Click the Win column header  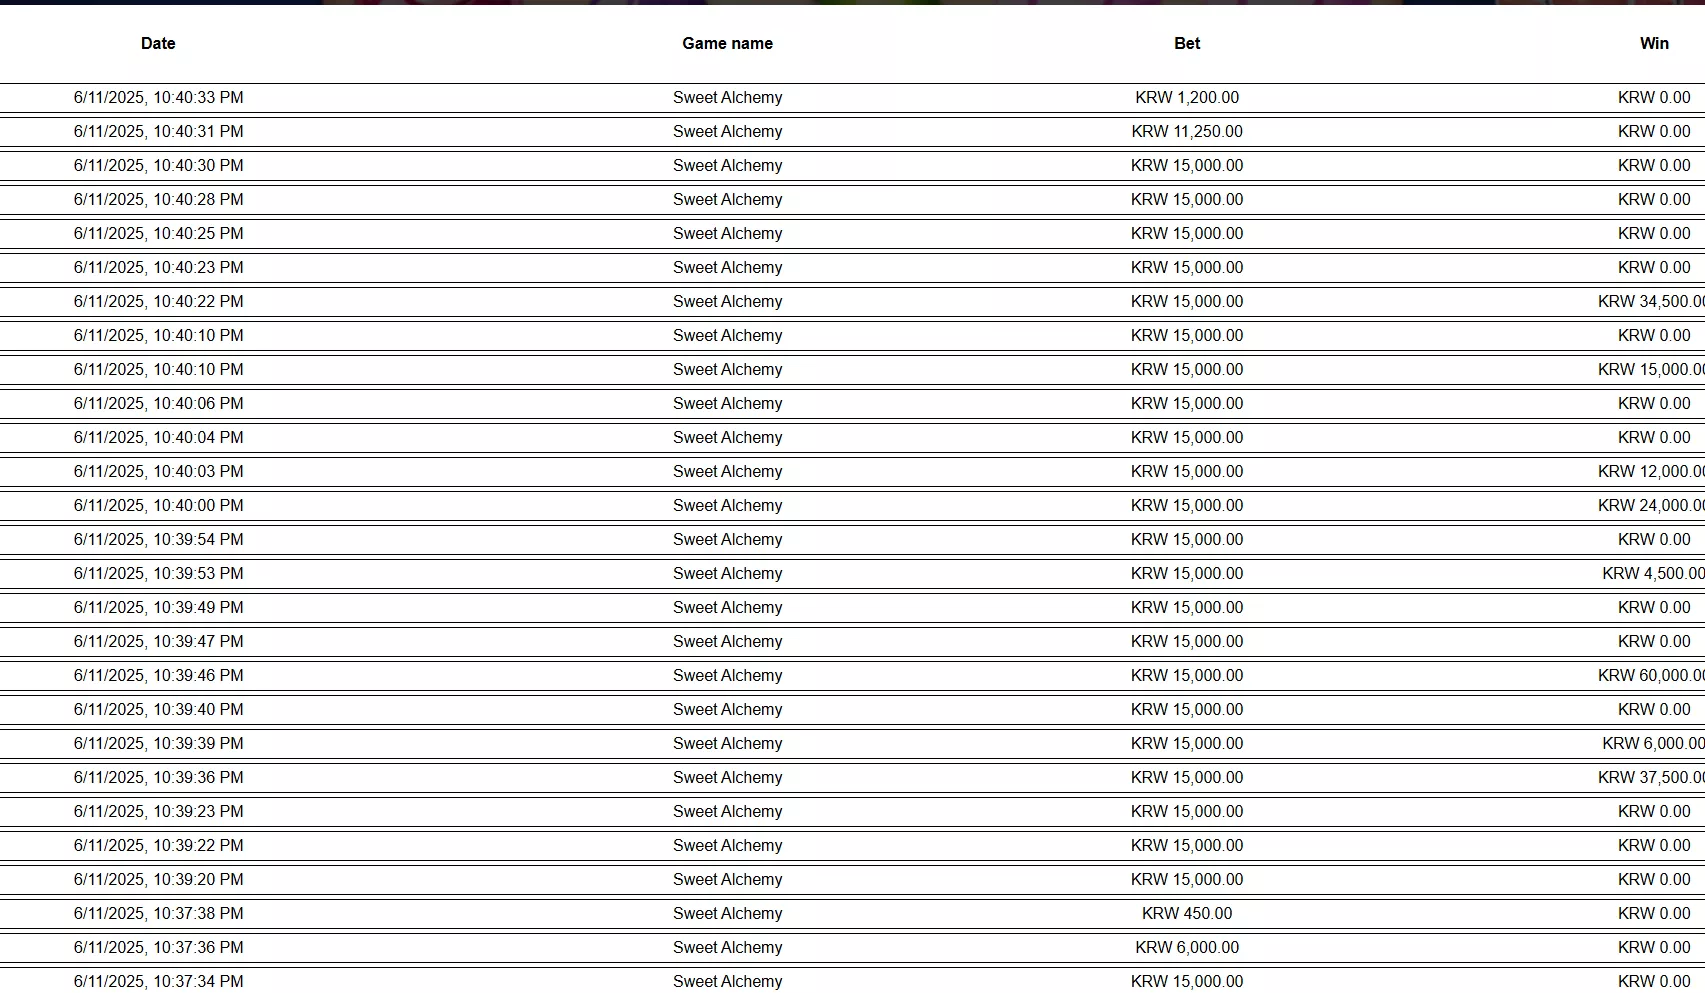pyautogui.click(x=1654, y=43)
